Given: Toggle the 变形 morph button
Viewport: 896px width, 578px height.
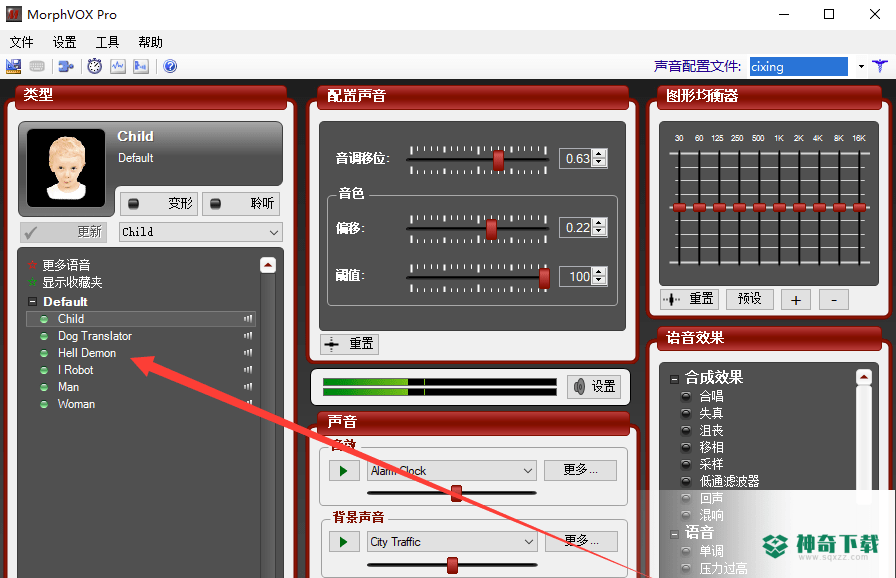Looking at the screenshot, I should [159, 203].
